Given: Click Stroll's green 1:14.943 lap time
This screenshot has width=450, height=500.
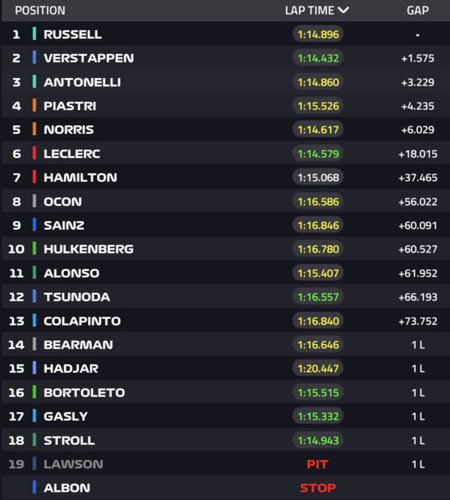Looking at the screenshot, I should (x=318, y=440).
